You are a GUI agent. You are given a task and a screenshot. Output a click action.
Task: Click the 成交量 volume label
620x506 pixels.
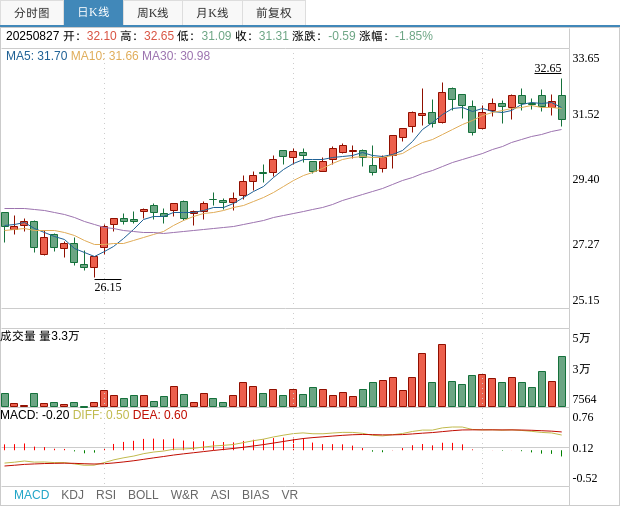point(19,336)
